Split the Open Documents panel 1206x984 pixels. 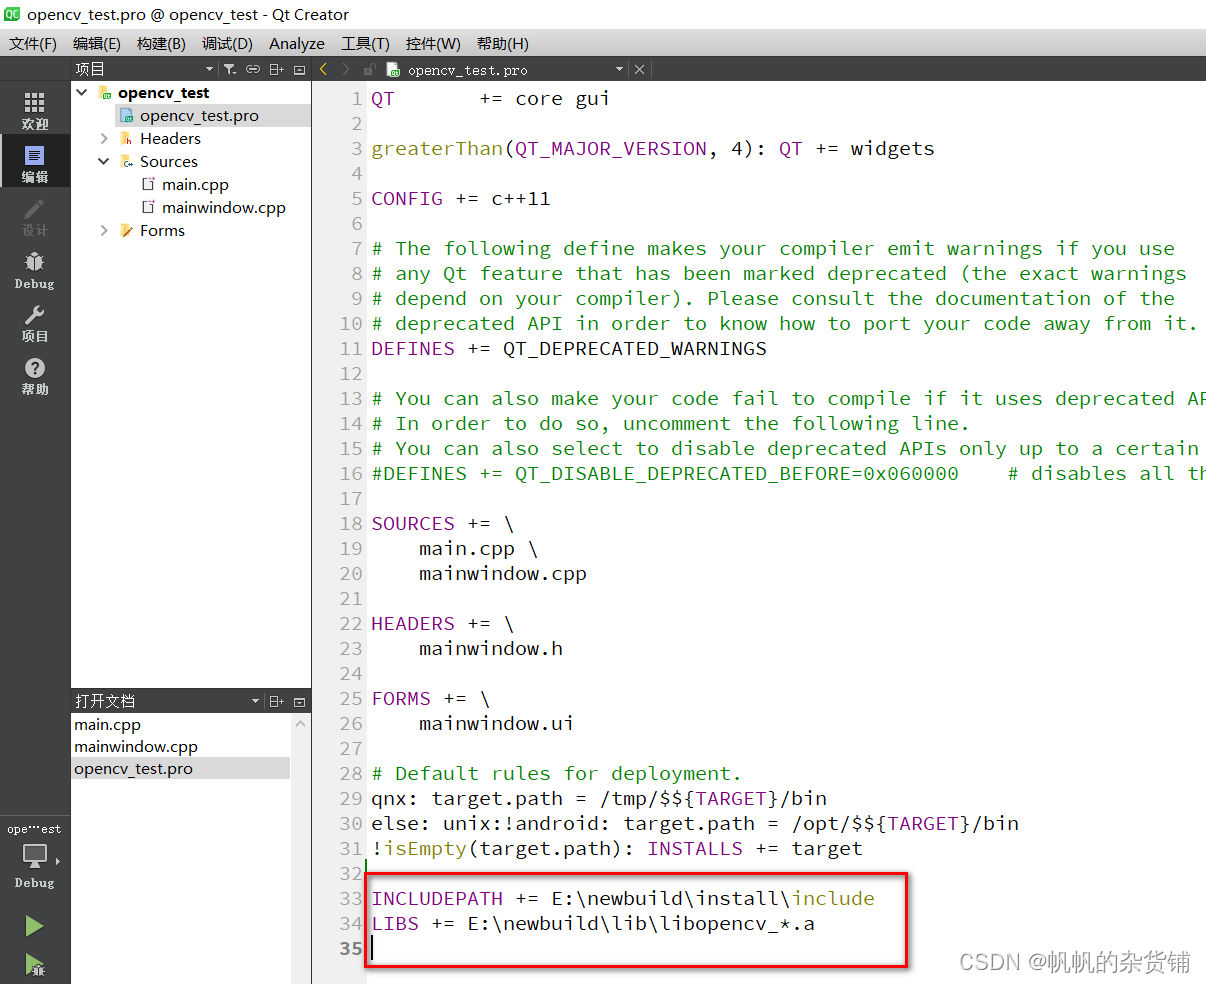(x=277, y=701)
